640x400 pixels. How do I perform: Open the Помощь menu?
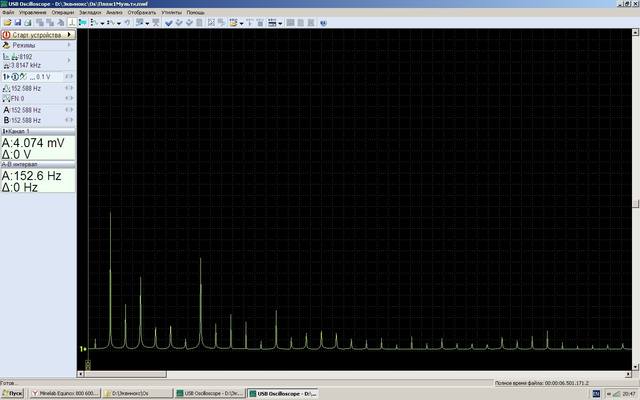click(x=196, y=13)
